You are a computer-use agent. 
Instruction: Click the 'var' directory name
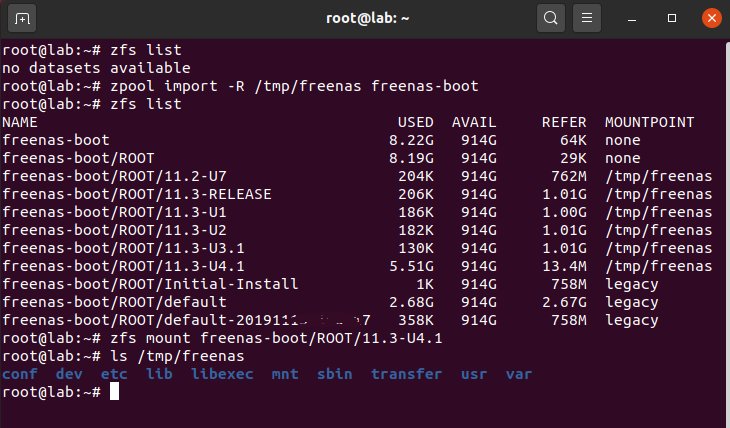click(x=519, y=374)
